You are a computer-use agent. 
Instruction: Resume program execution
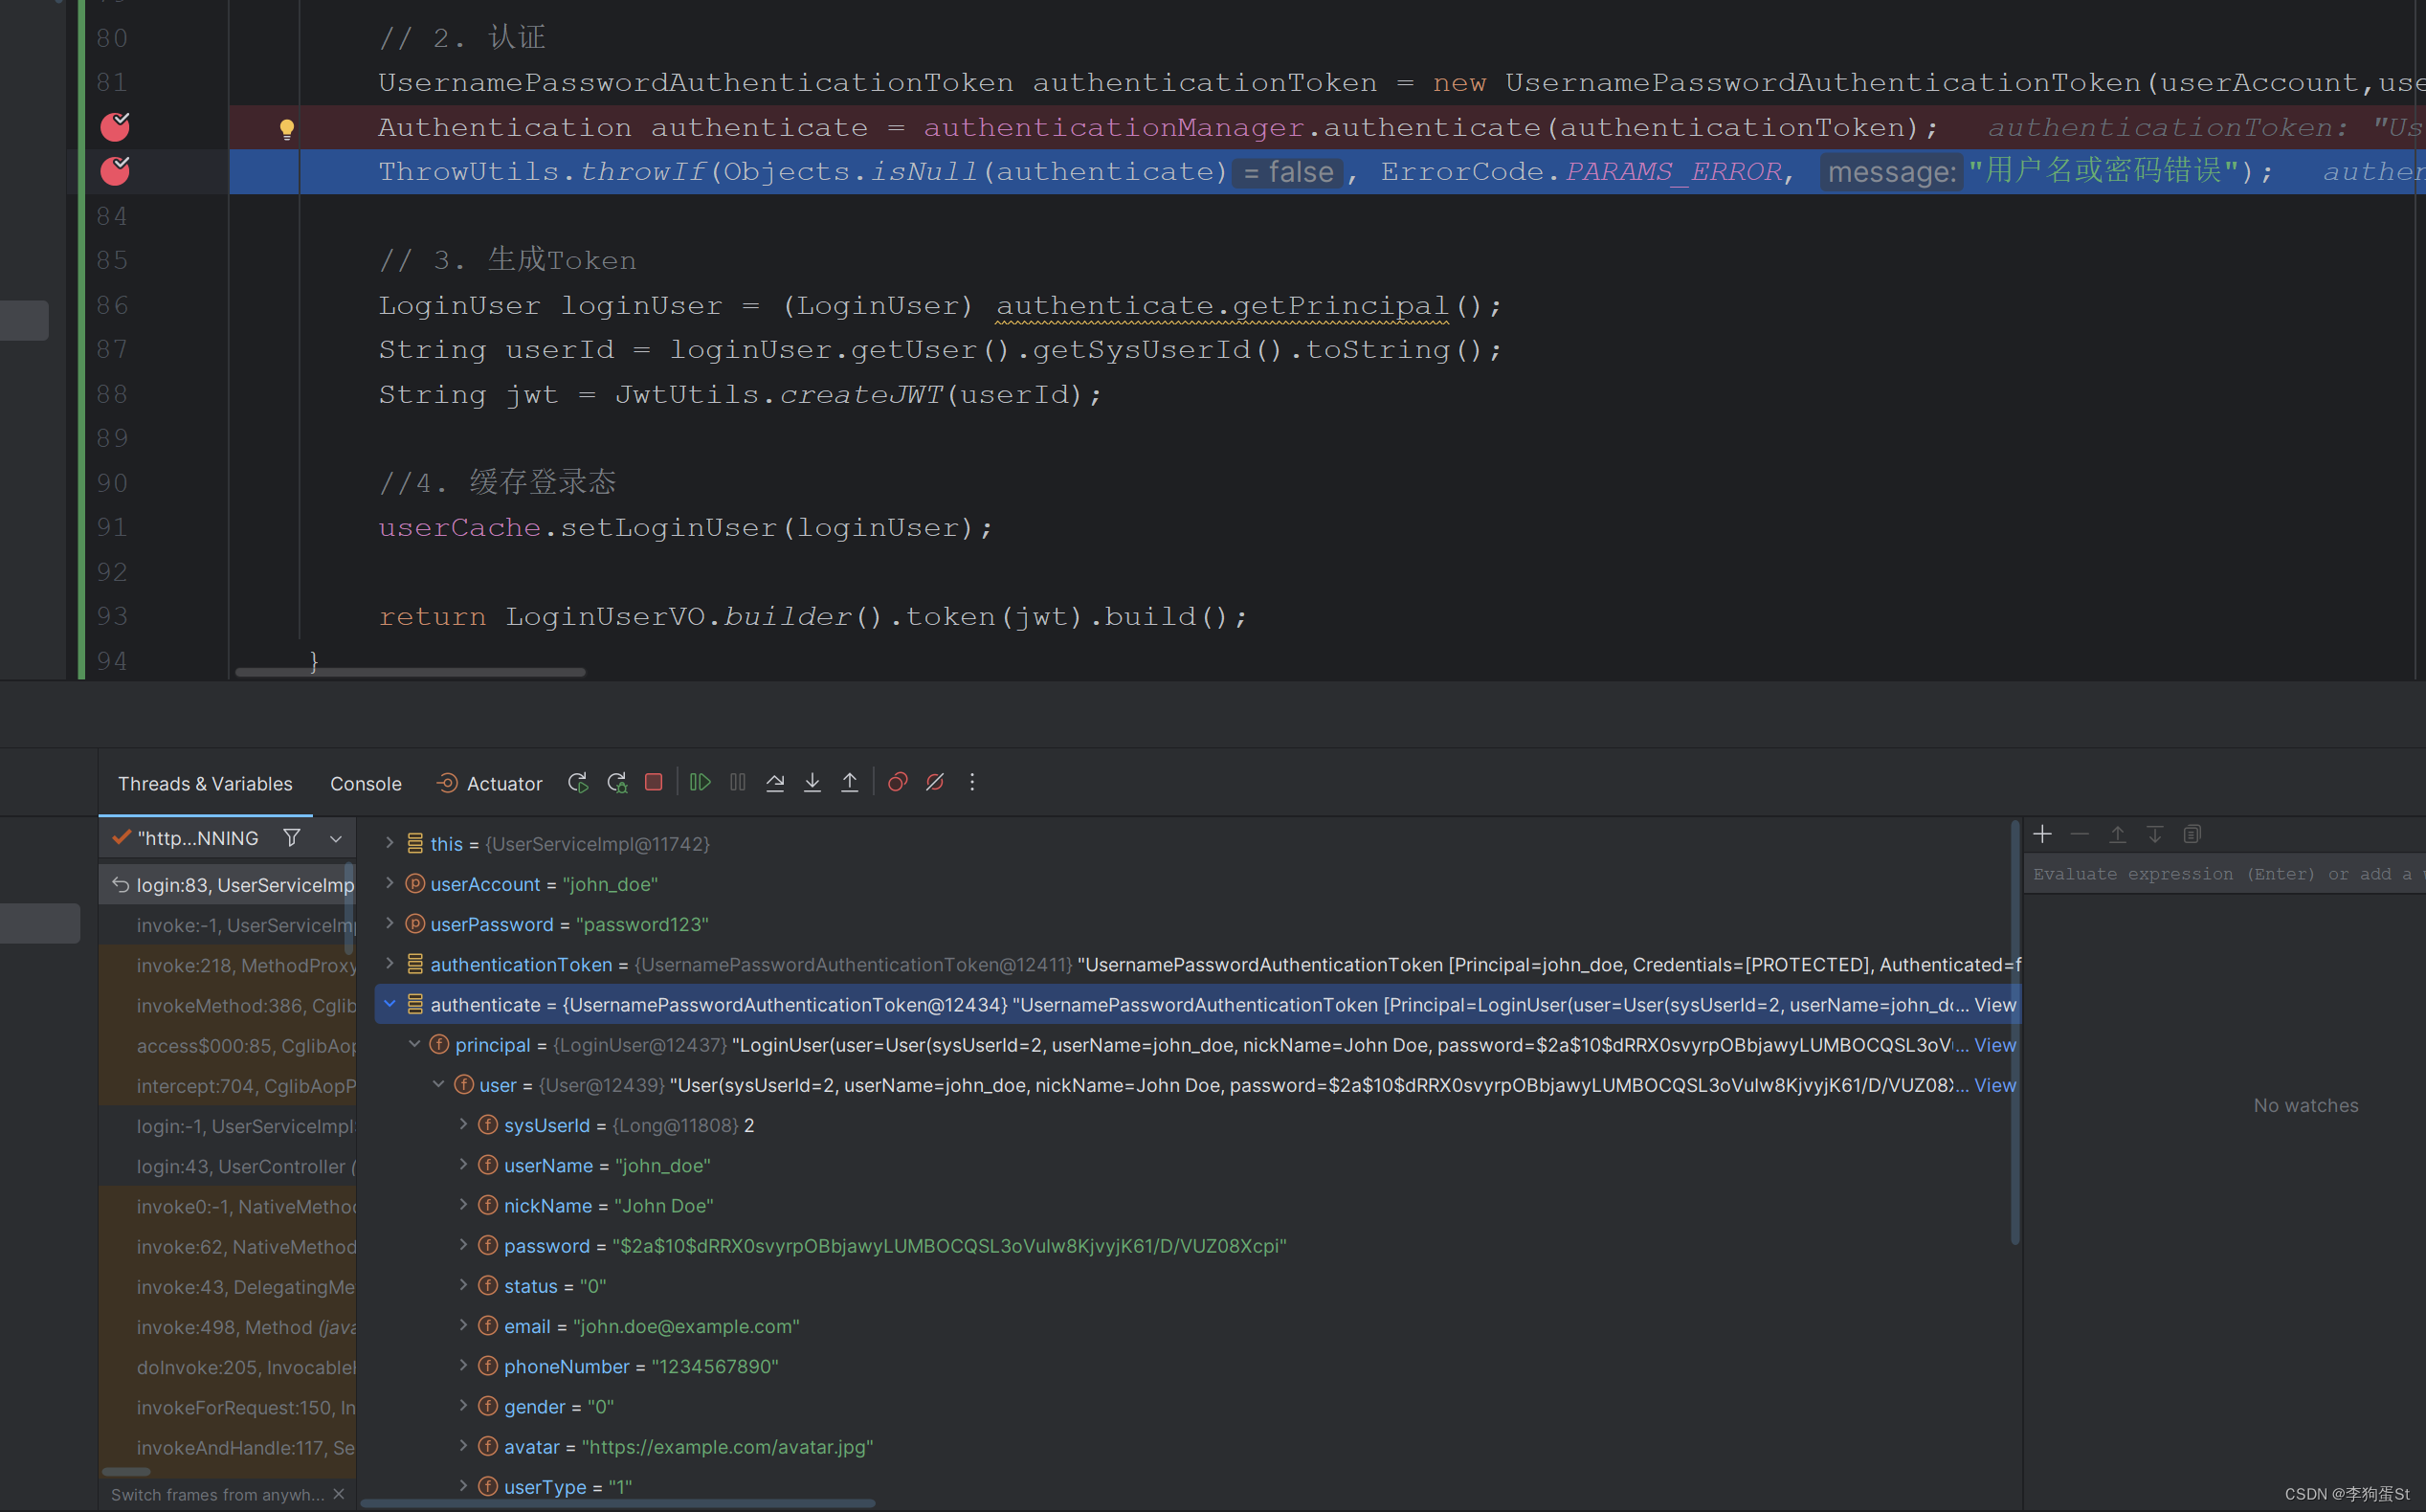click(x=700, y=782)
